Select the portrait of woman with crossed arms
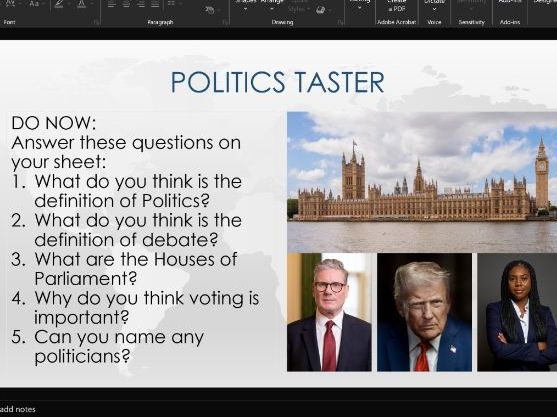 tap(517, 312)
